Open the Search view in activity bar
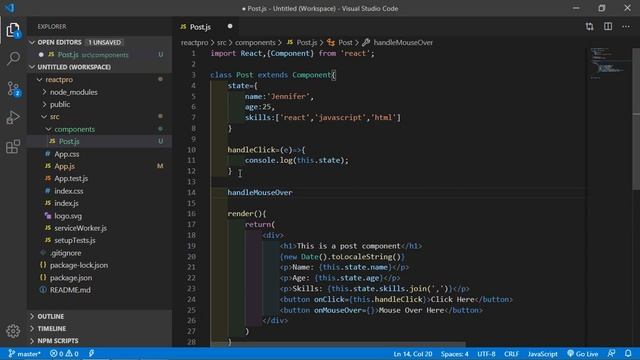The image size is (640, 360). 13,58
